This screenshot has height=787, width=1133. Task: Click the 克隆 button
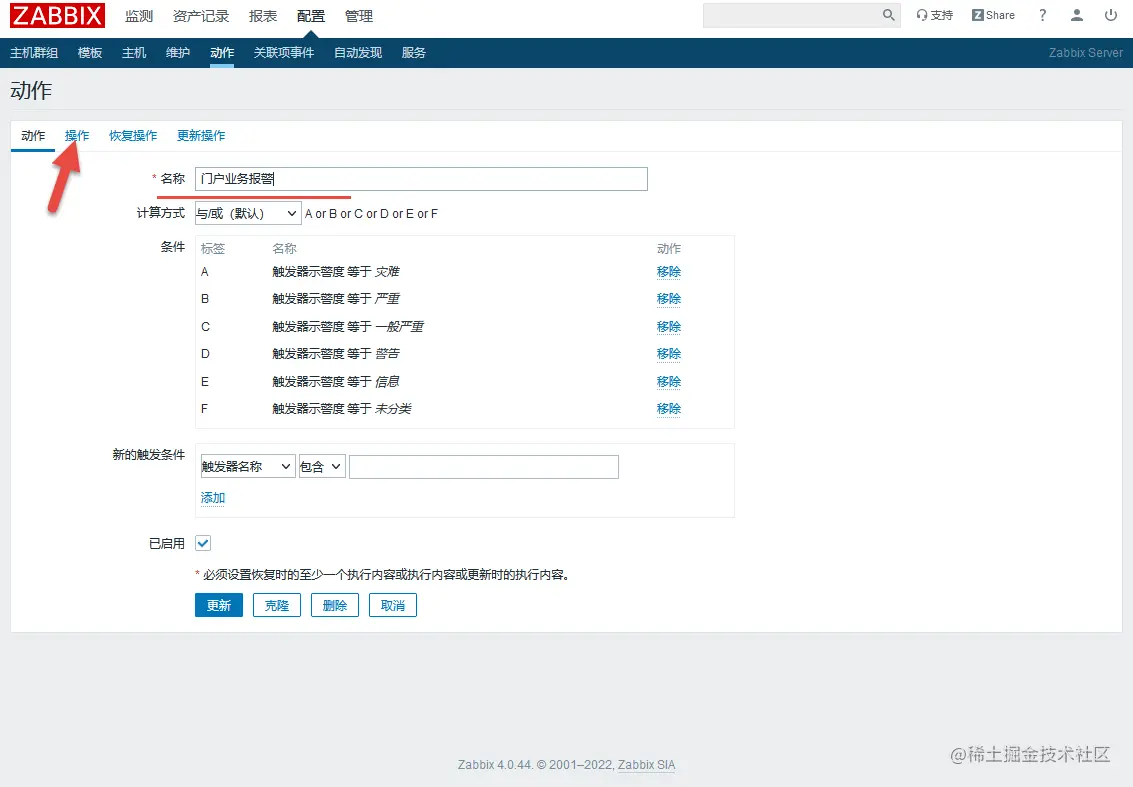[x=277, y=605]
